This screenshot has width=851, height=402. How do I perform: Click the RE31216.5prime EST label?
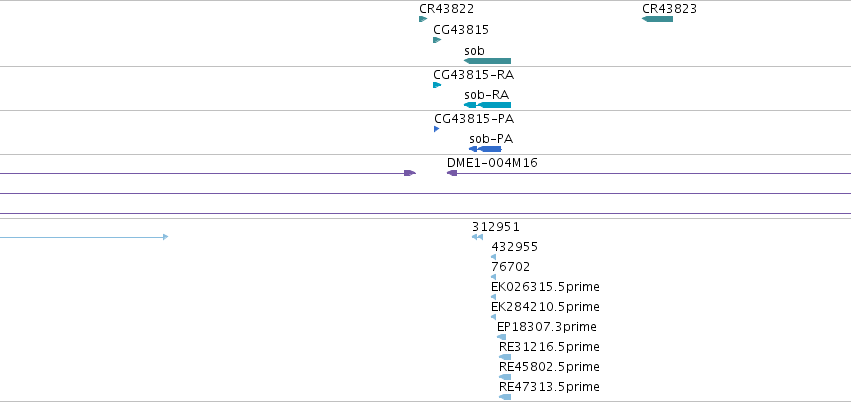coord(549,347)
